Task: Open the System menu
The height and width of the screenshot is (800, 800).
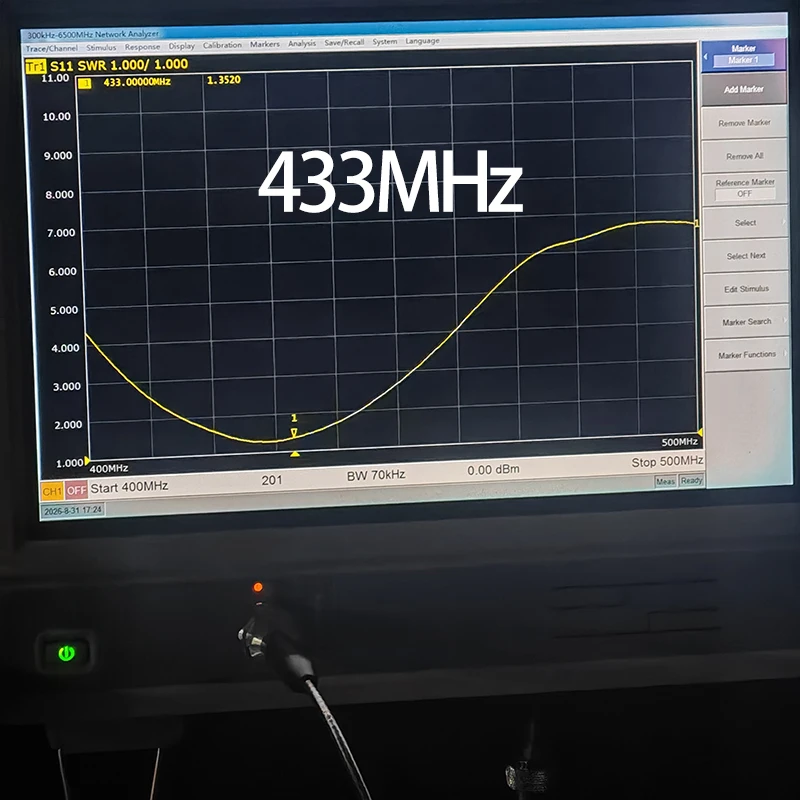Action: click(x=385, y=42)
